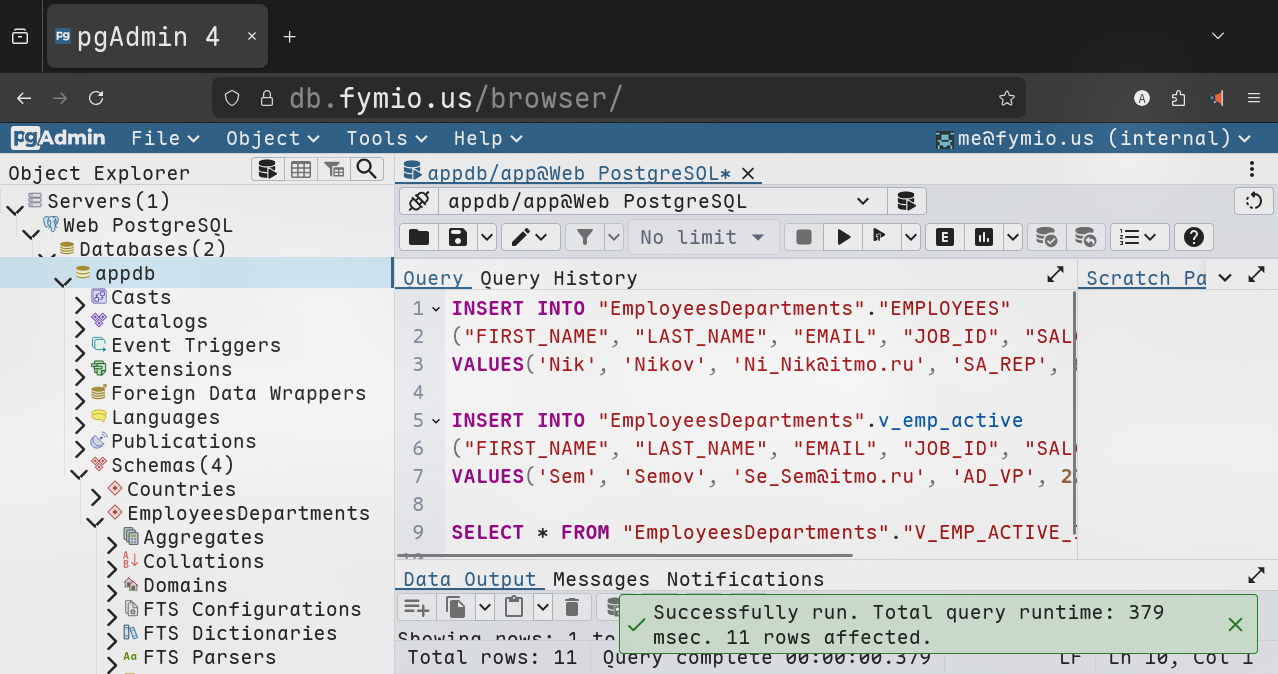Open the me@fymio.us user account menu
Image resolution: width=1278 pixels, height=674 pixels.
1093,138
